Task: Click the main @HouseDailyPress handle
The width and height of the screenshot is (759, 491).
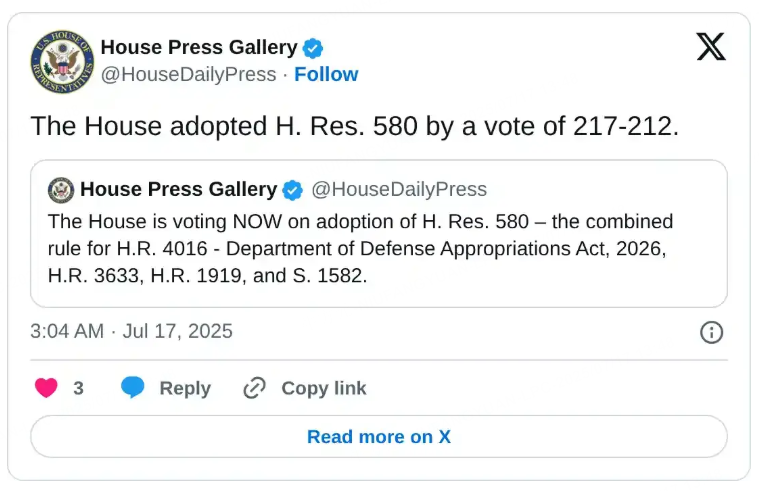Action: pos(189,75)
